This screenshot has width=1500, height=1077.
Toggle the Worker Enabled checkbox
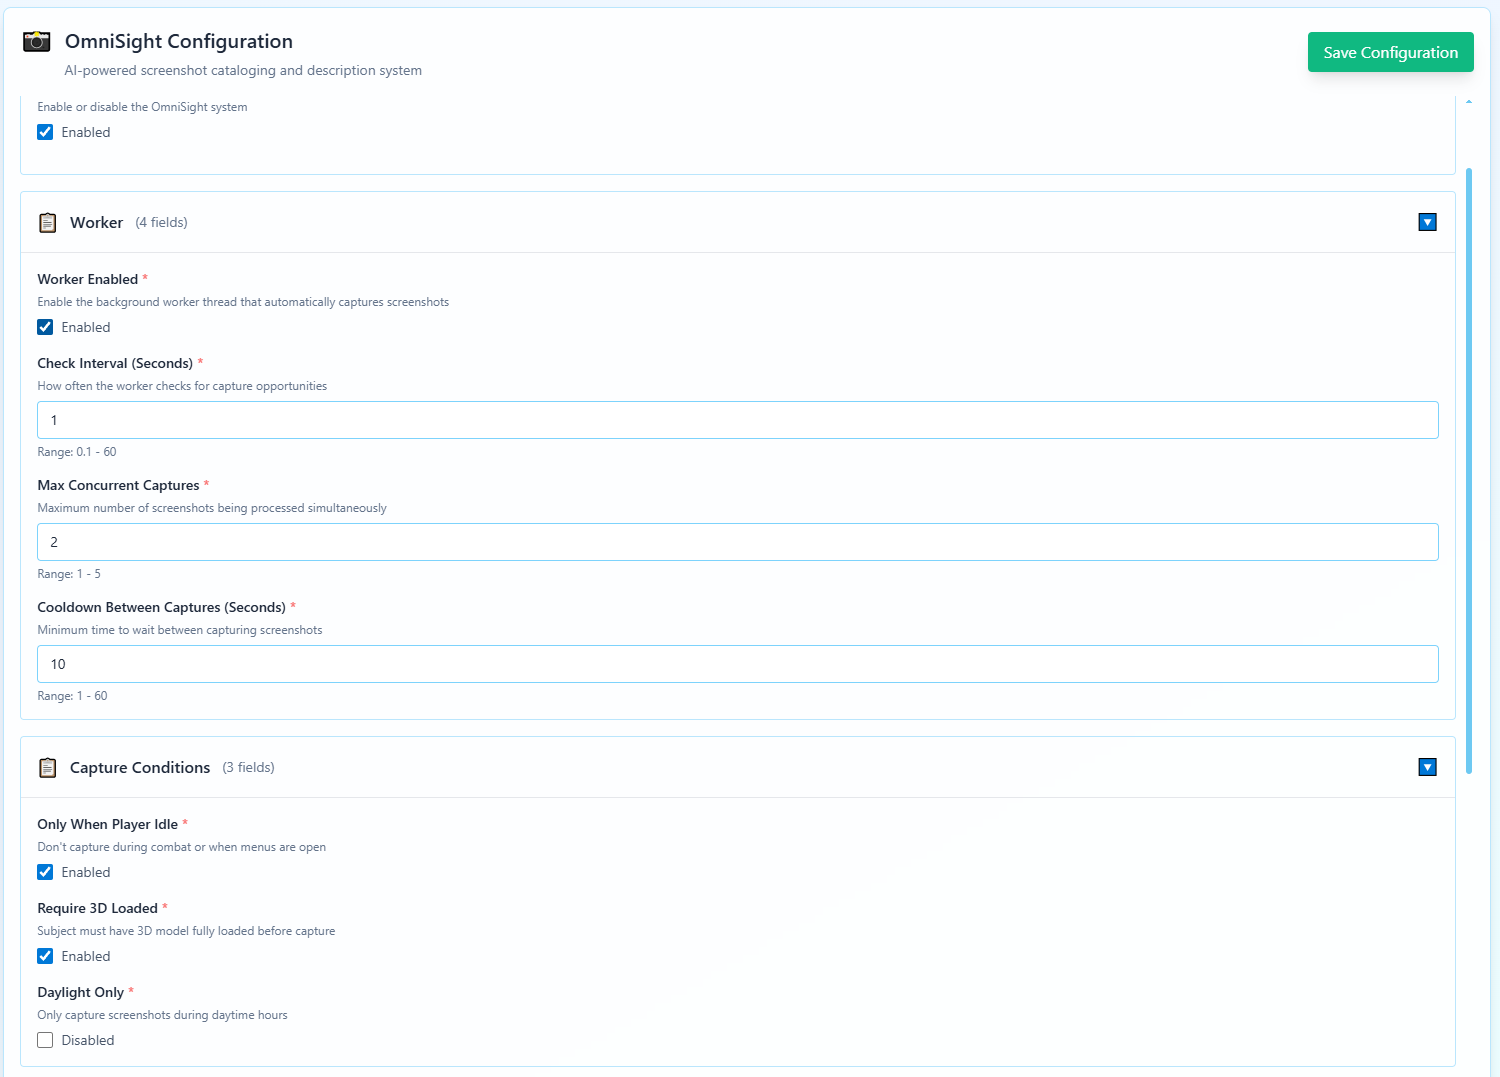pos(45,327)
